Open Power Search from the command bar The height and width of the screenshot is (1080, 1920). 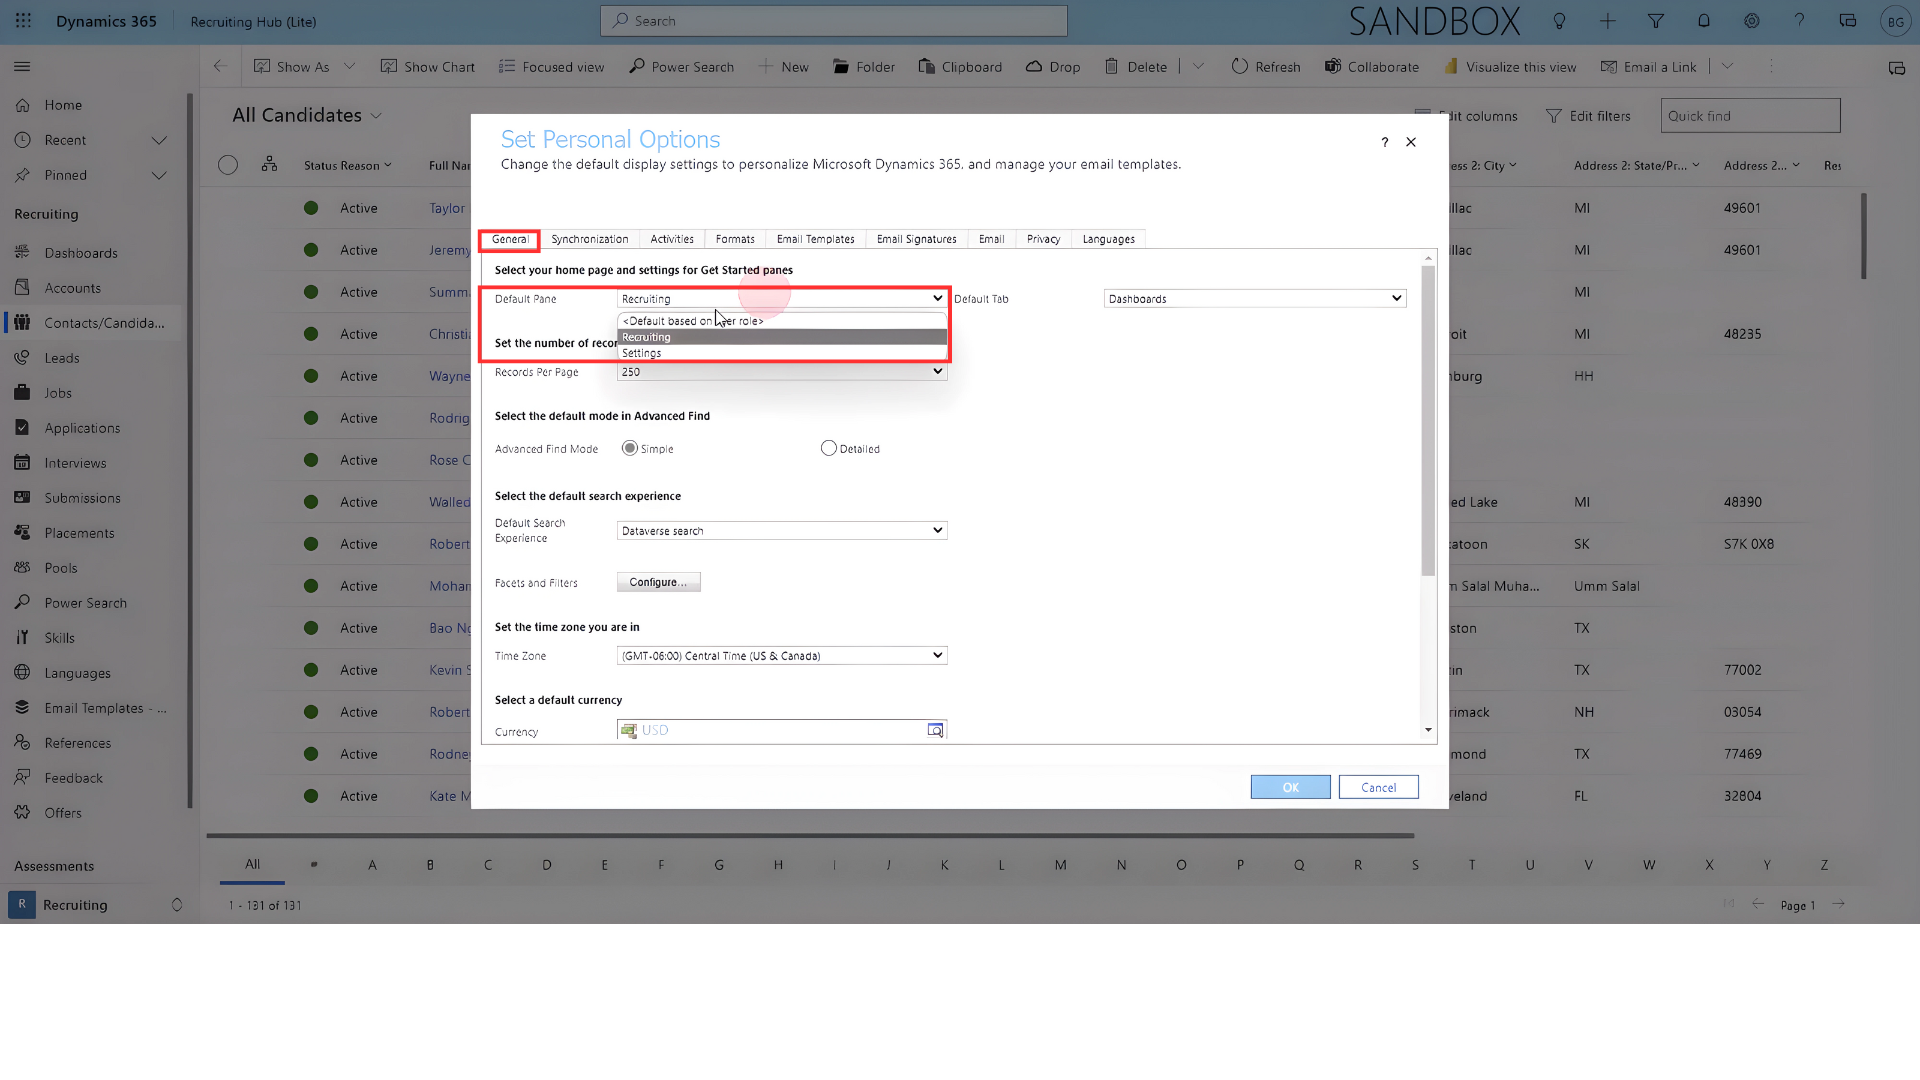[681, 67]
